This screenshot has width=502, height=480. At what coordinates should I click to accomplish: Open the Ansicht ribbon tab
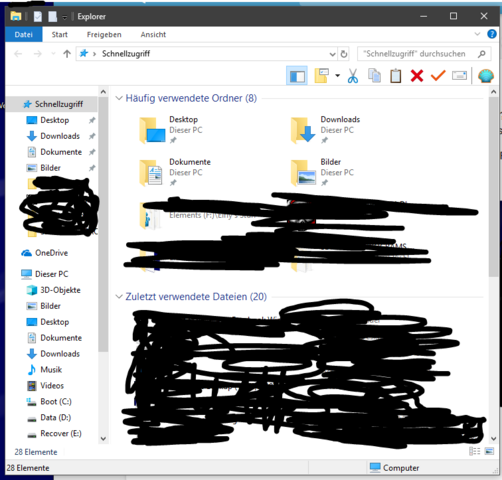(x=153, y=34)
